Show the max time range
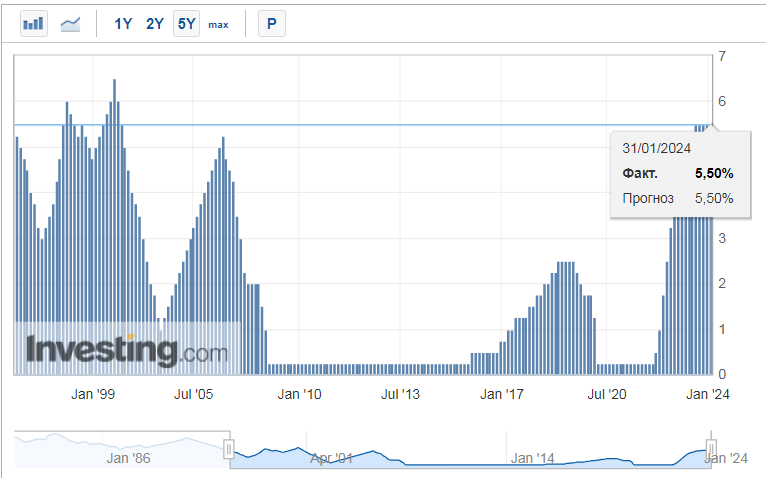The width and height of the screenshot is (766, 487). click(218, 24)
